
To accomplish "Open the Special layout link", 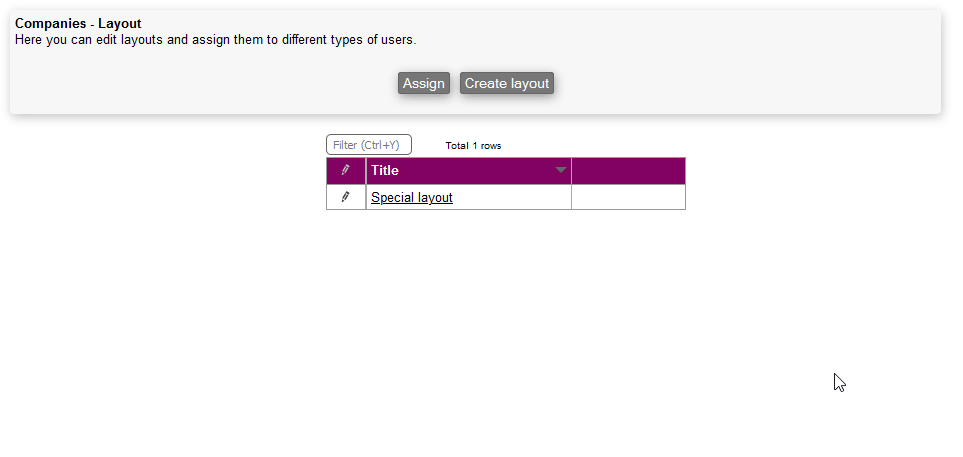I will click(x=411, y=198).
